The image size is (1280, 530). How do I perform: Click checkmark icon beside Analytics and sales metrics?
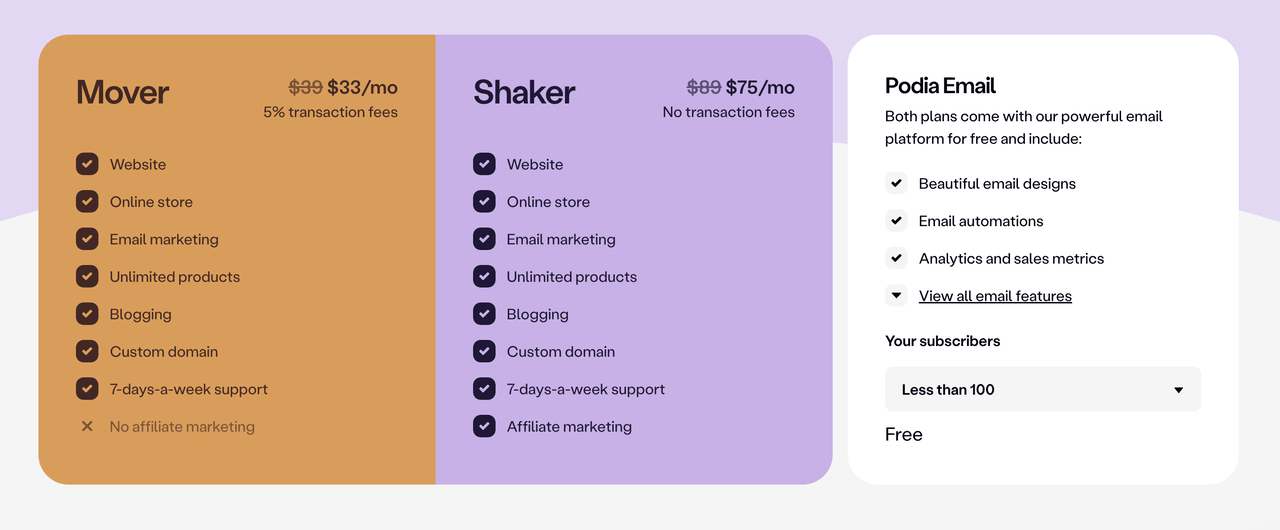[x=896, y=258]
